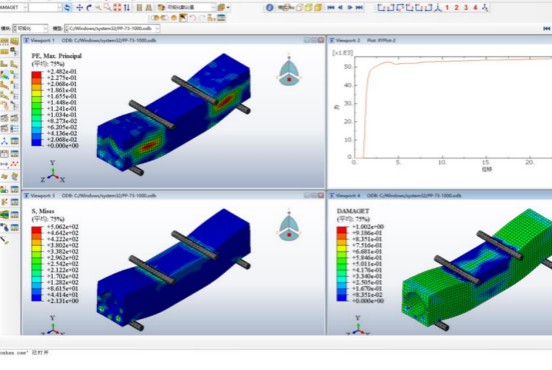552x370 pixels.
Task: Click the '+5.062e+02' Mises maximum value
Action: pos(62,227)
